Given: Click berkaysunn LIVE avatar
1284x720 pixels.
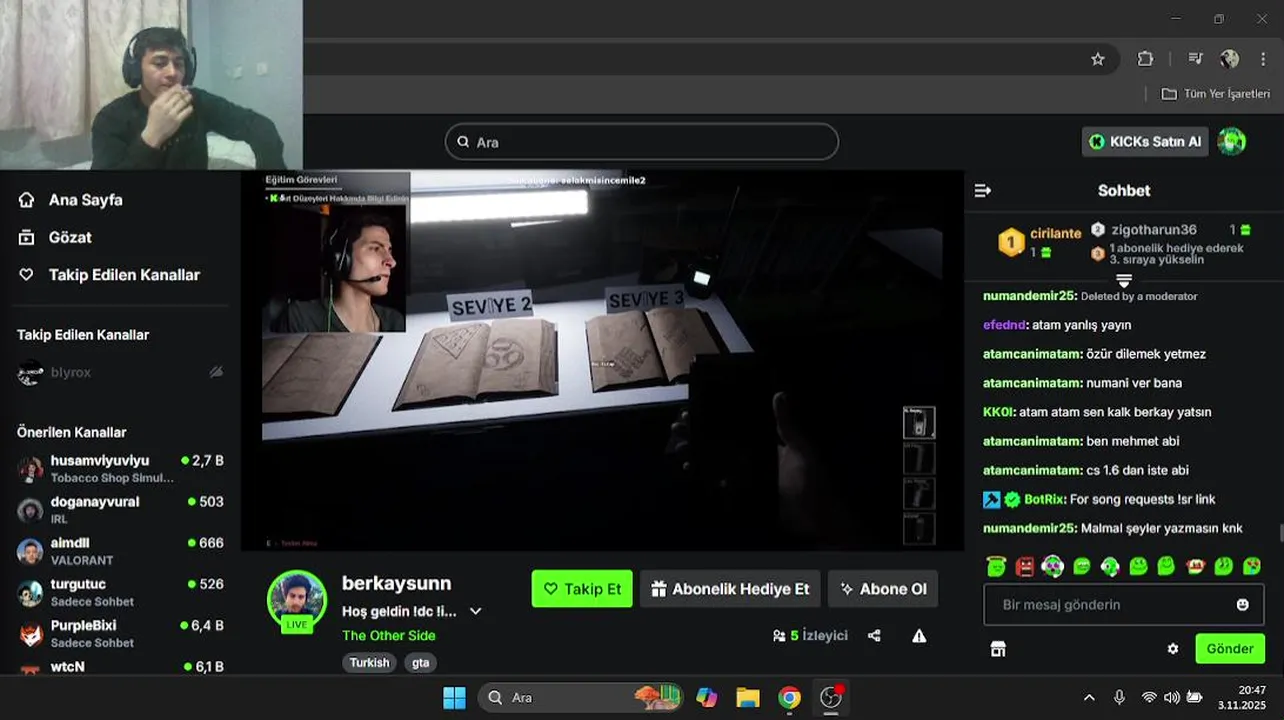Looking at the screenshot, I should click(x=296, y=600).
